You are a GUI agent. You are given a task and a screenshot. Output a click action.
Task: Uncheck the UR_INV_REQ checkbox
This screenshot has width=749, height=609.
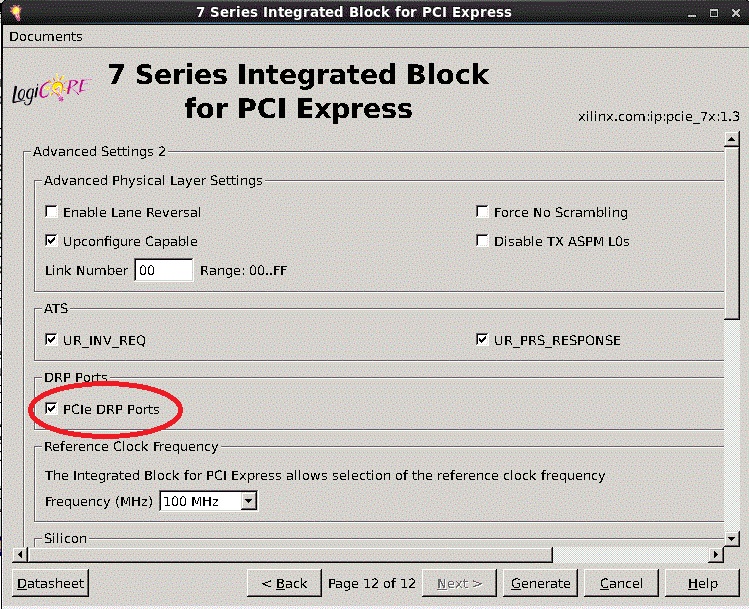pyautogui.click(x=52, y=340)
